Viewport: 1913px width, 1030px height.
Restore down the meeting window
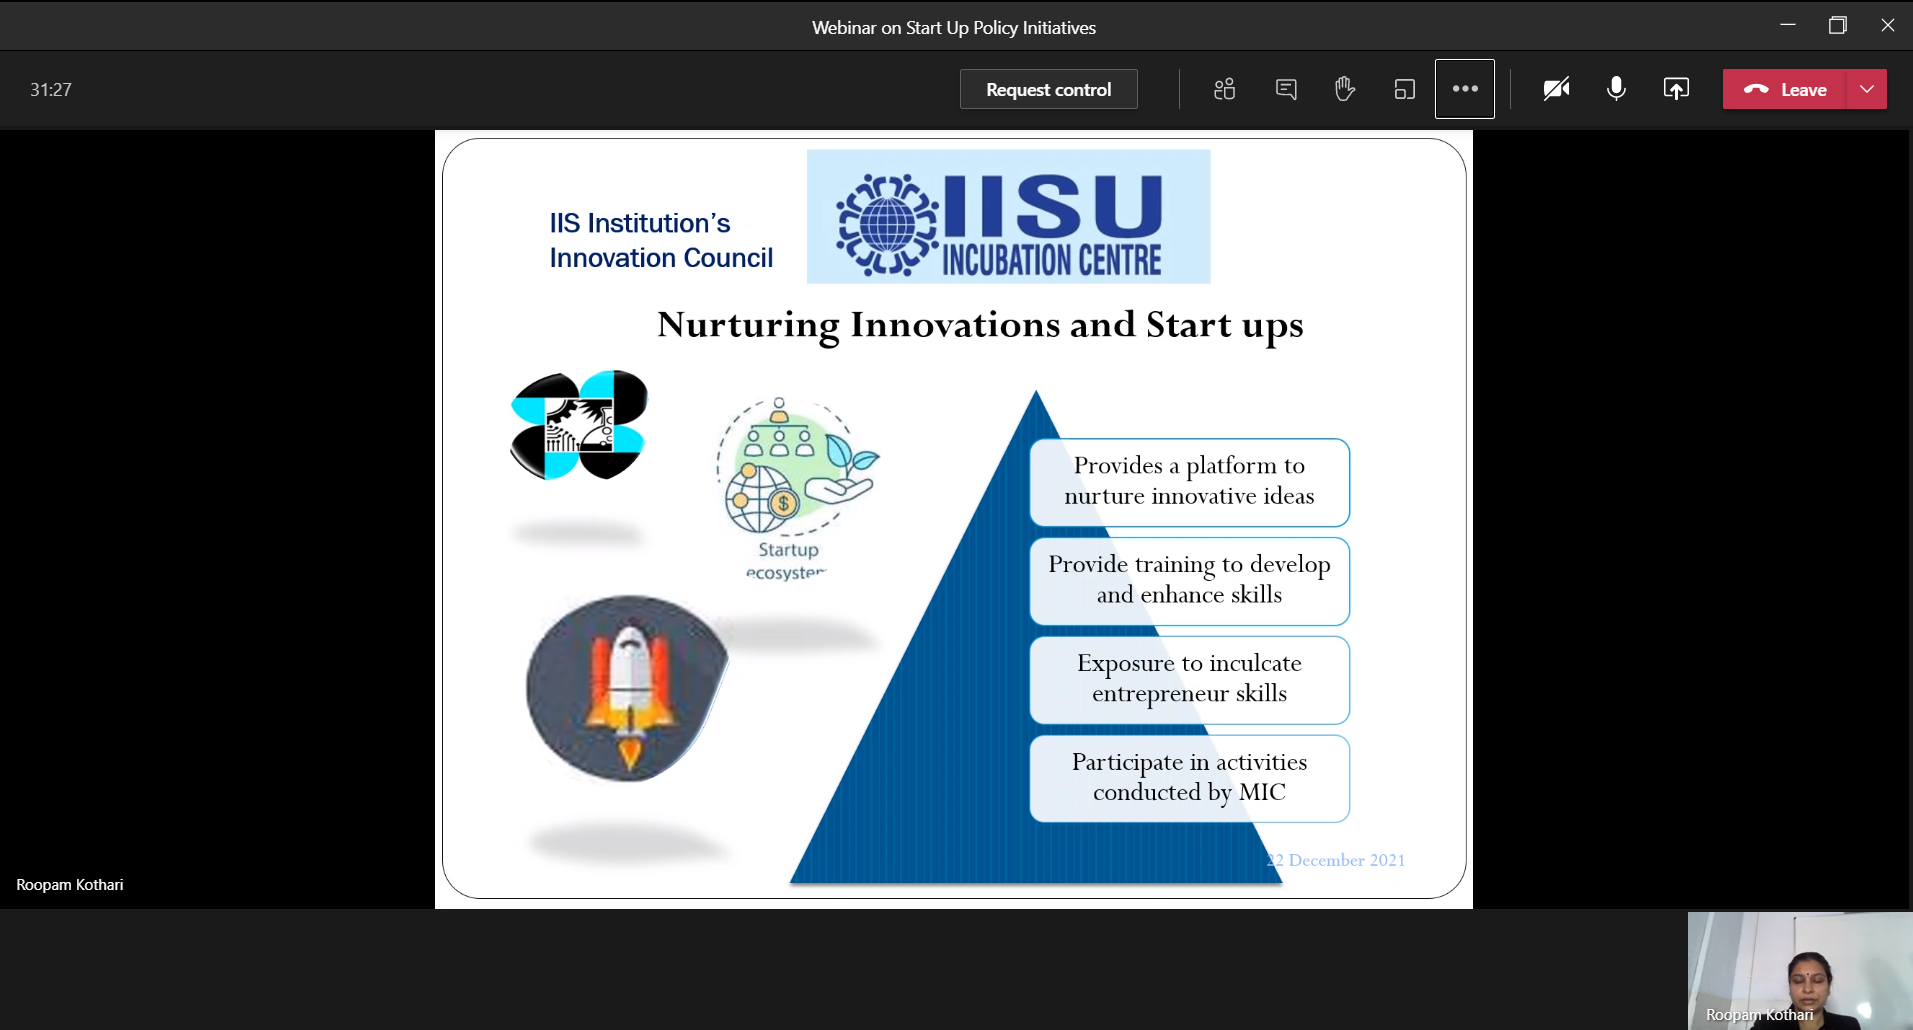[1837, 26]
